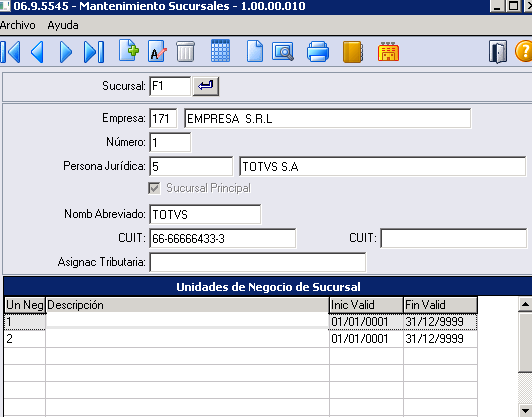The image size is (532, 417).
Task: Open the Ayuda menu
Action: coord(63,25)
